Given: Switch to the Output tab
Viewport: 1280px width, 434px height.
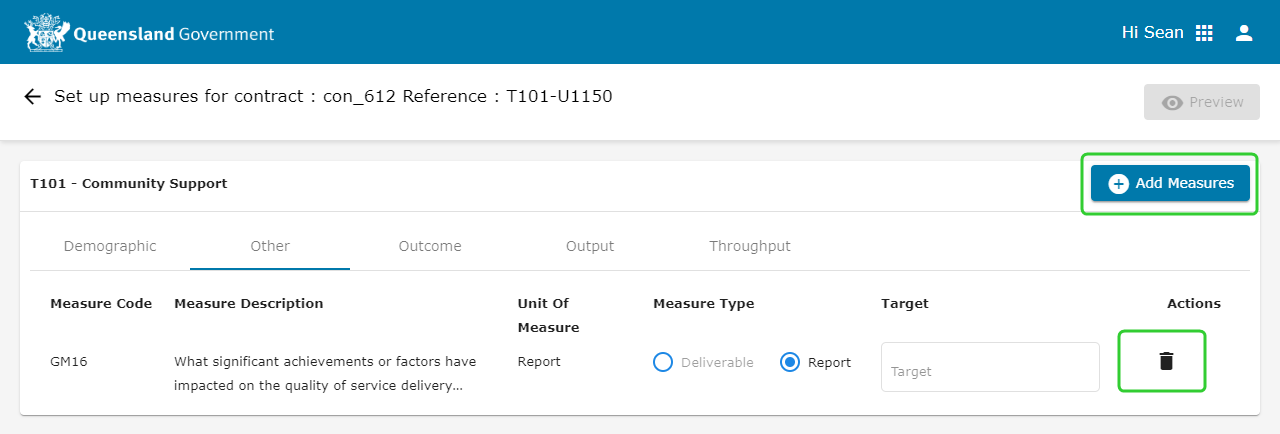Looking at the screenshot, I should (x=590, y=246).
